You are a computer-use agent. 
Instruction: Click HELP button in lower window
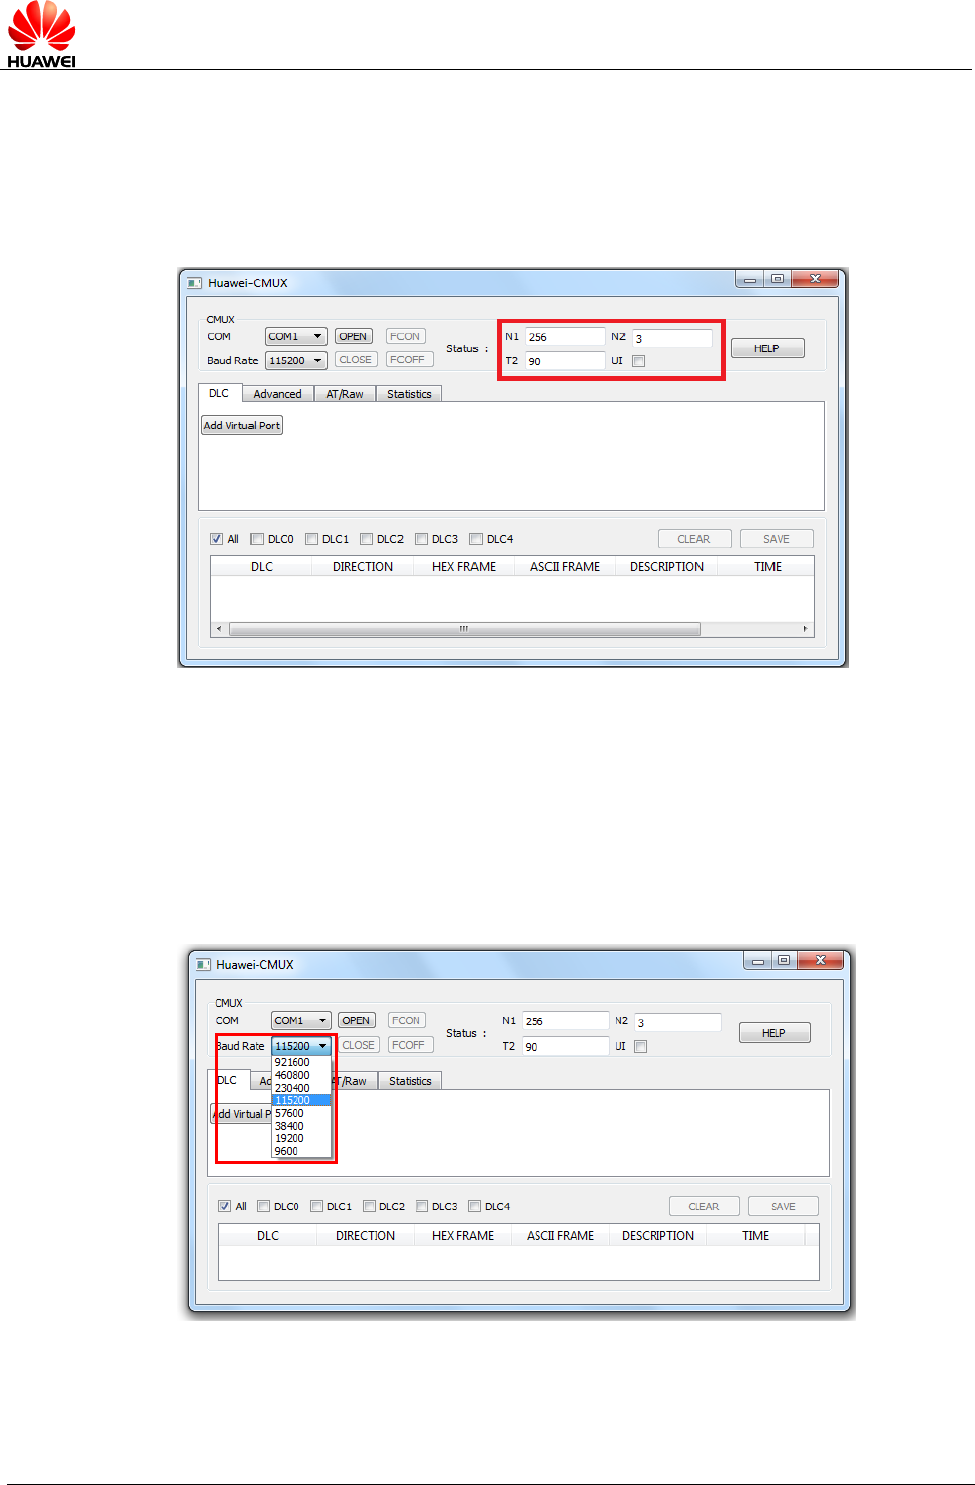coord(774,1033)
